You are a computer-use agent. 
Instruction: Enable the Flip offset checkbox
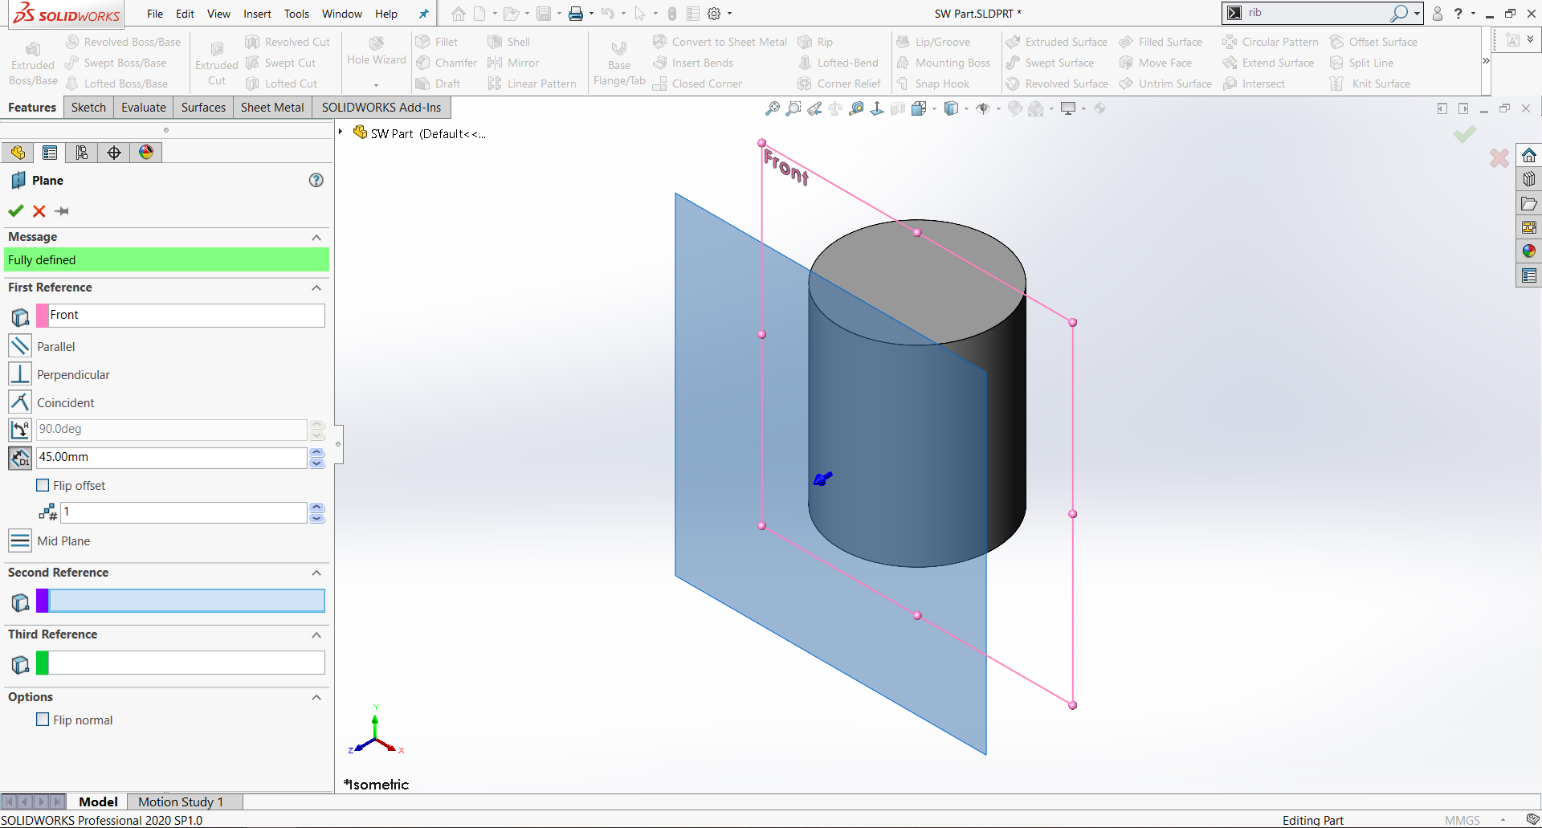click(41, 485)
